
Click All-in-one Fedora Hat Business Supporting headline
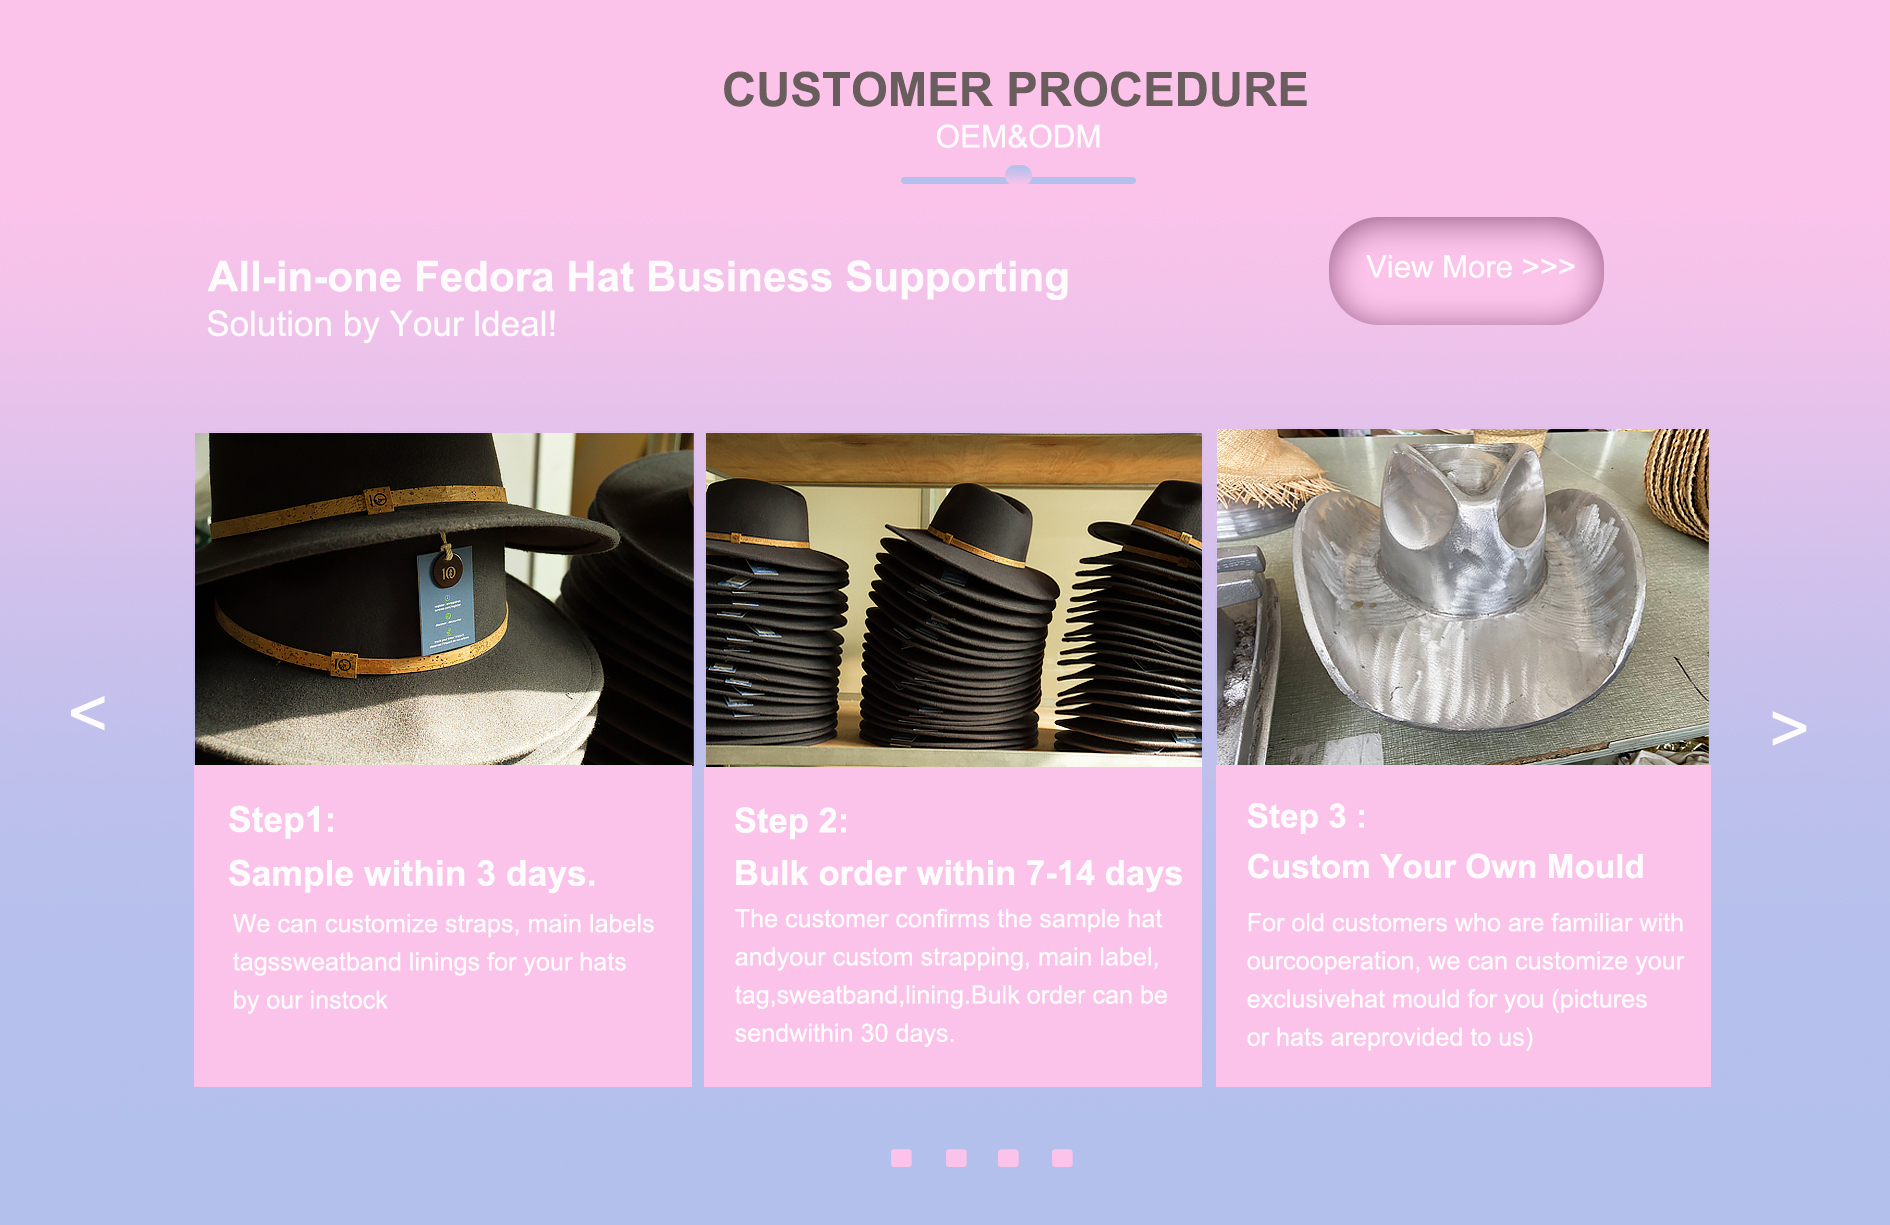(x=638, y=277)
